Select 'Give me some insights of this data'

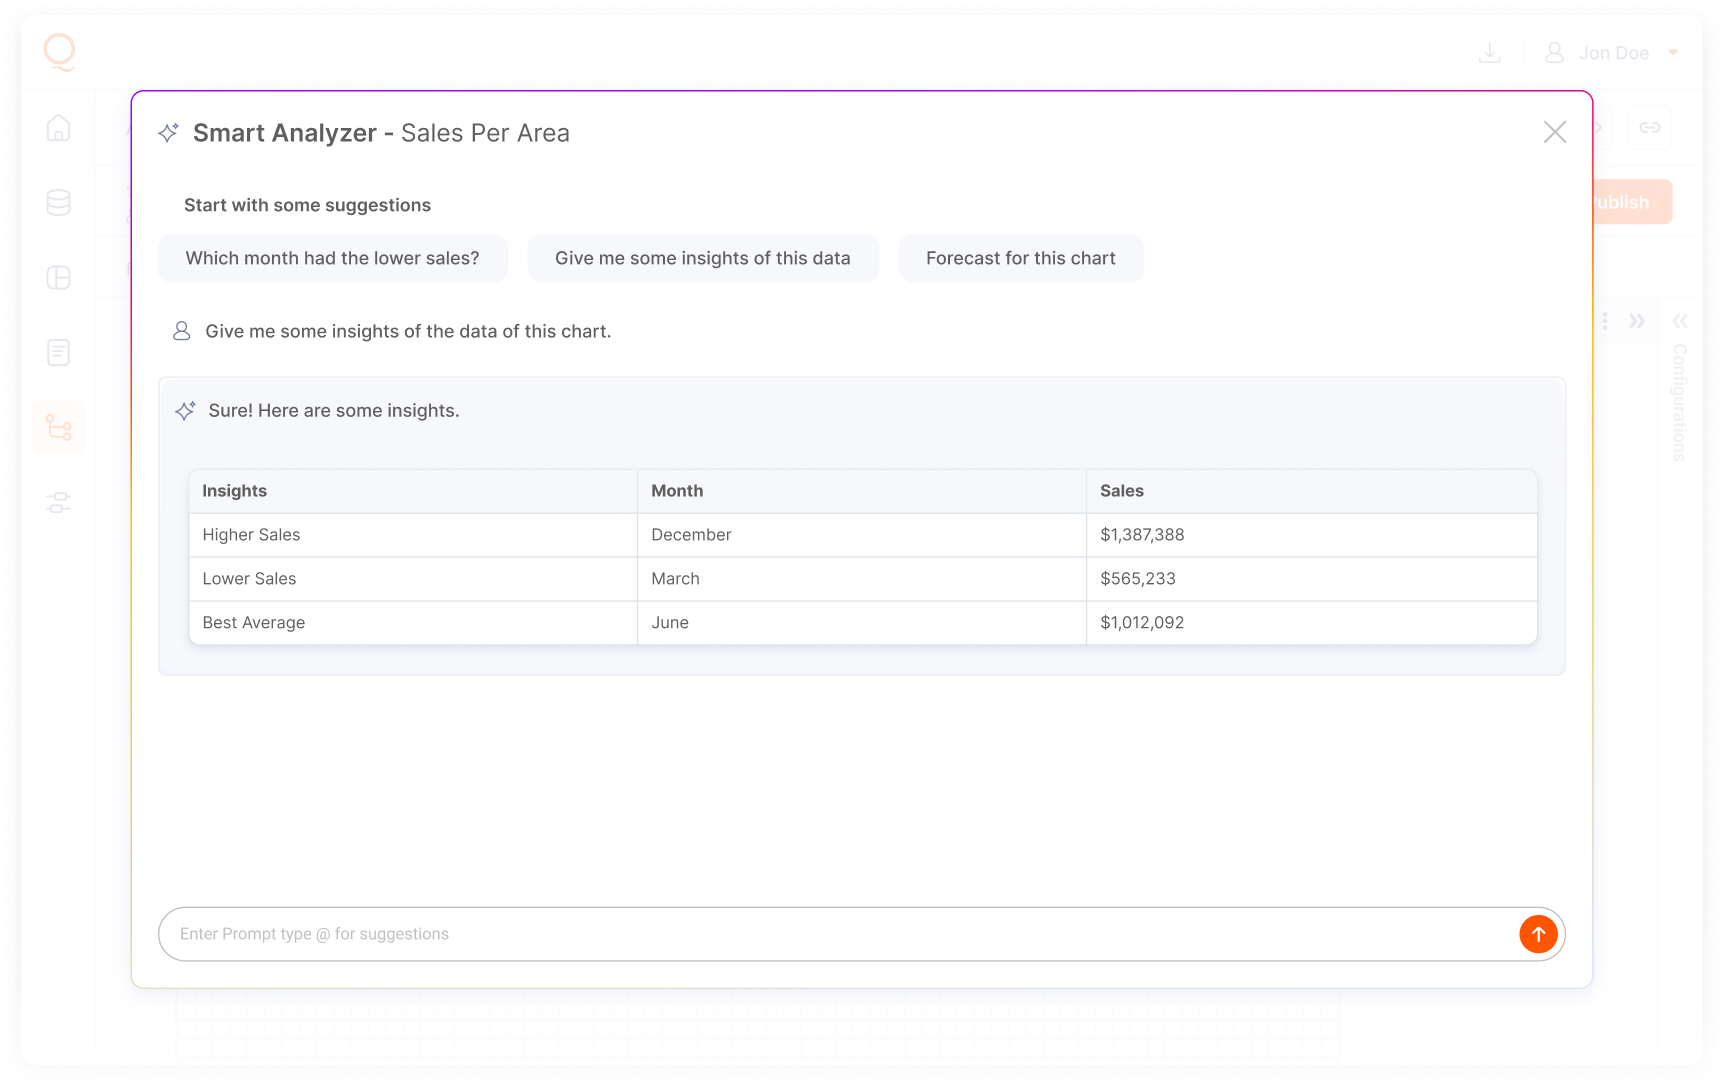tap(702, 258)
